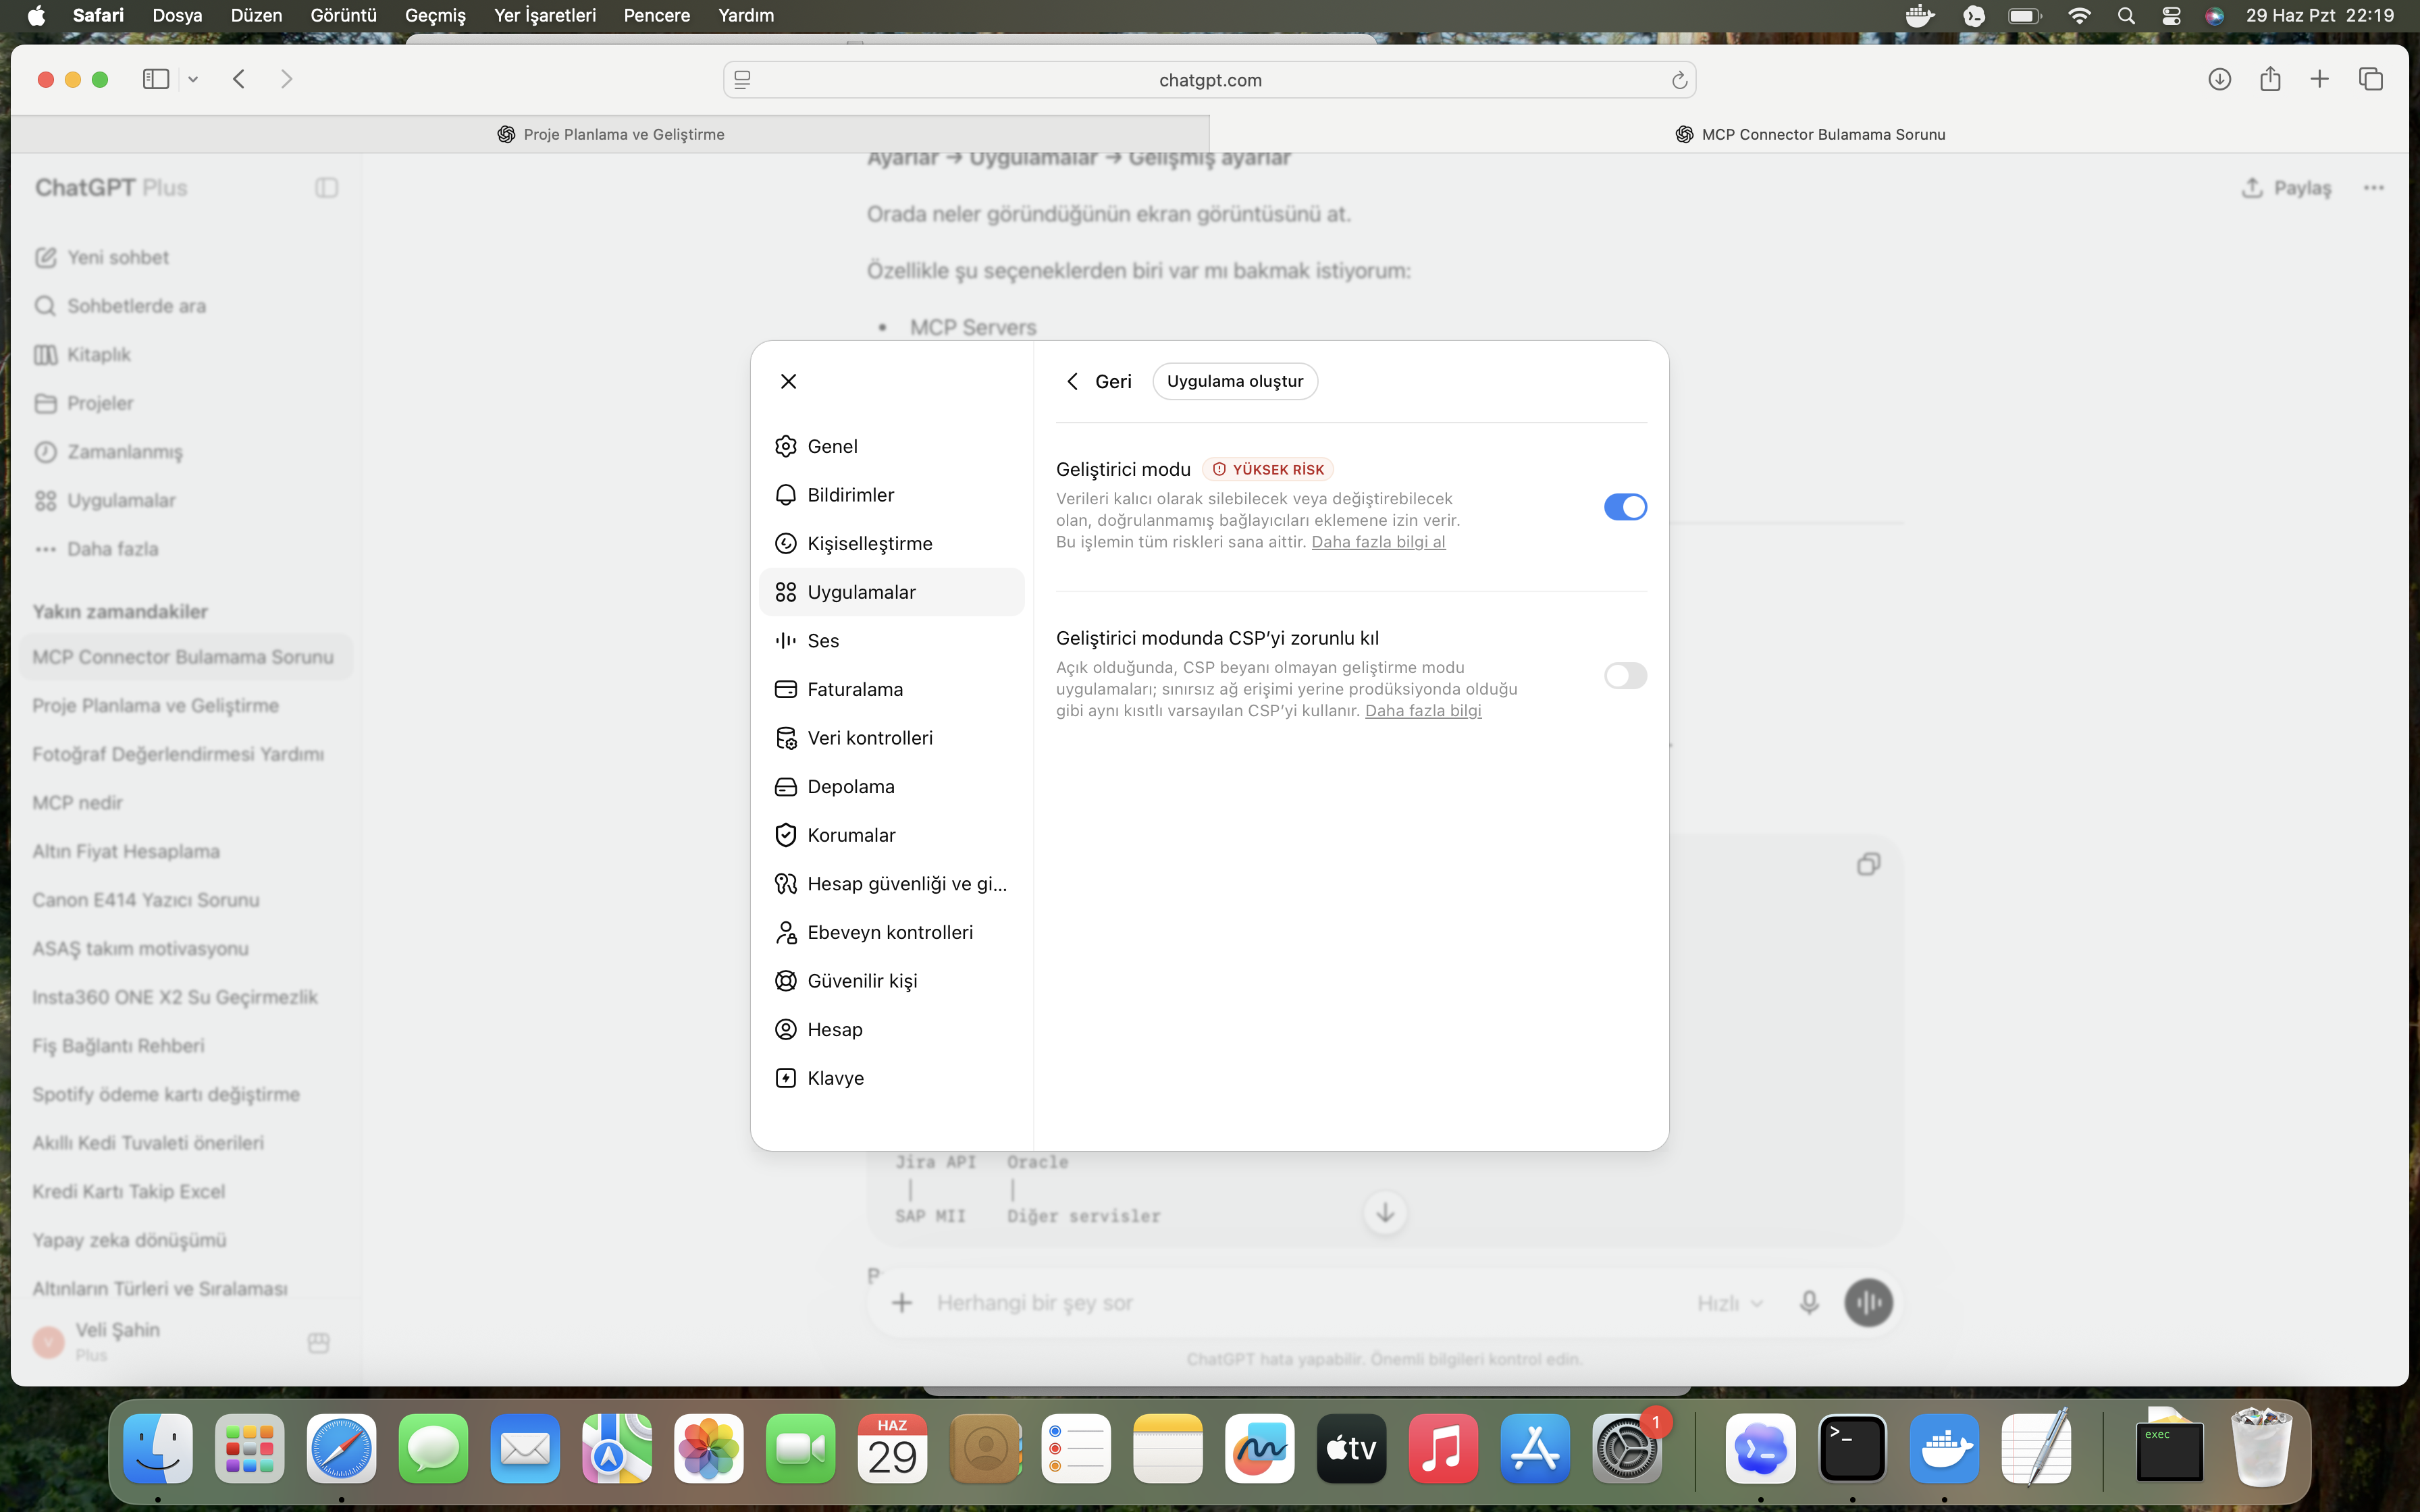Open Genel settings section
The height and width of the screenshot is (1512, 2420).
891,446
